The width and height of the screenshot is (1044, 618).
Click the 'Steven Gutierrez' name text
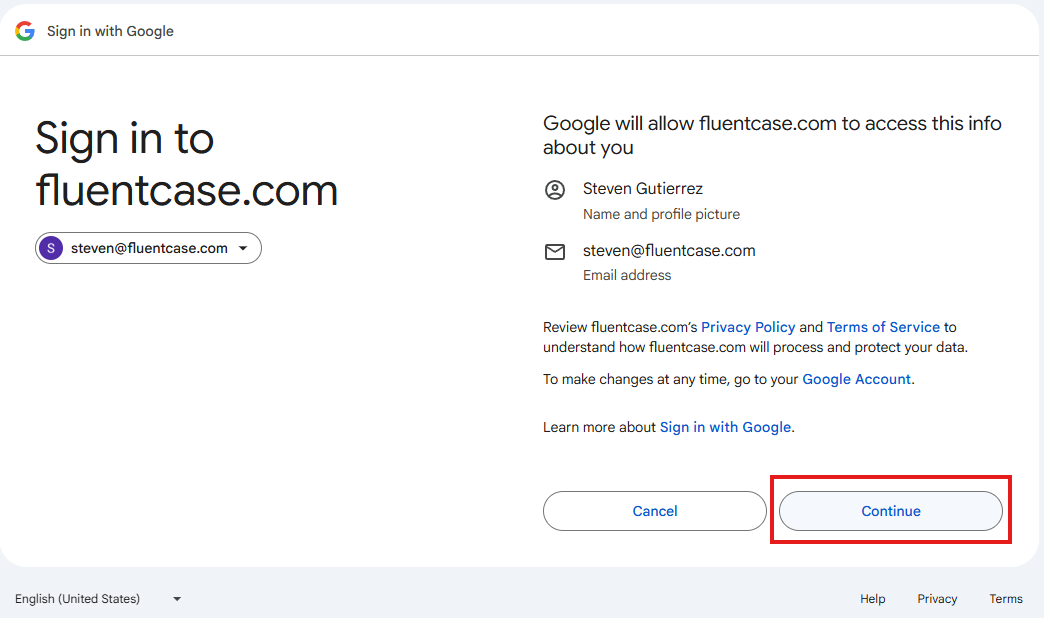pyautogui.click(x=643, y=189)
